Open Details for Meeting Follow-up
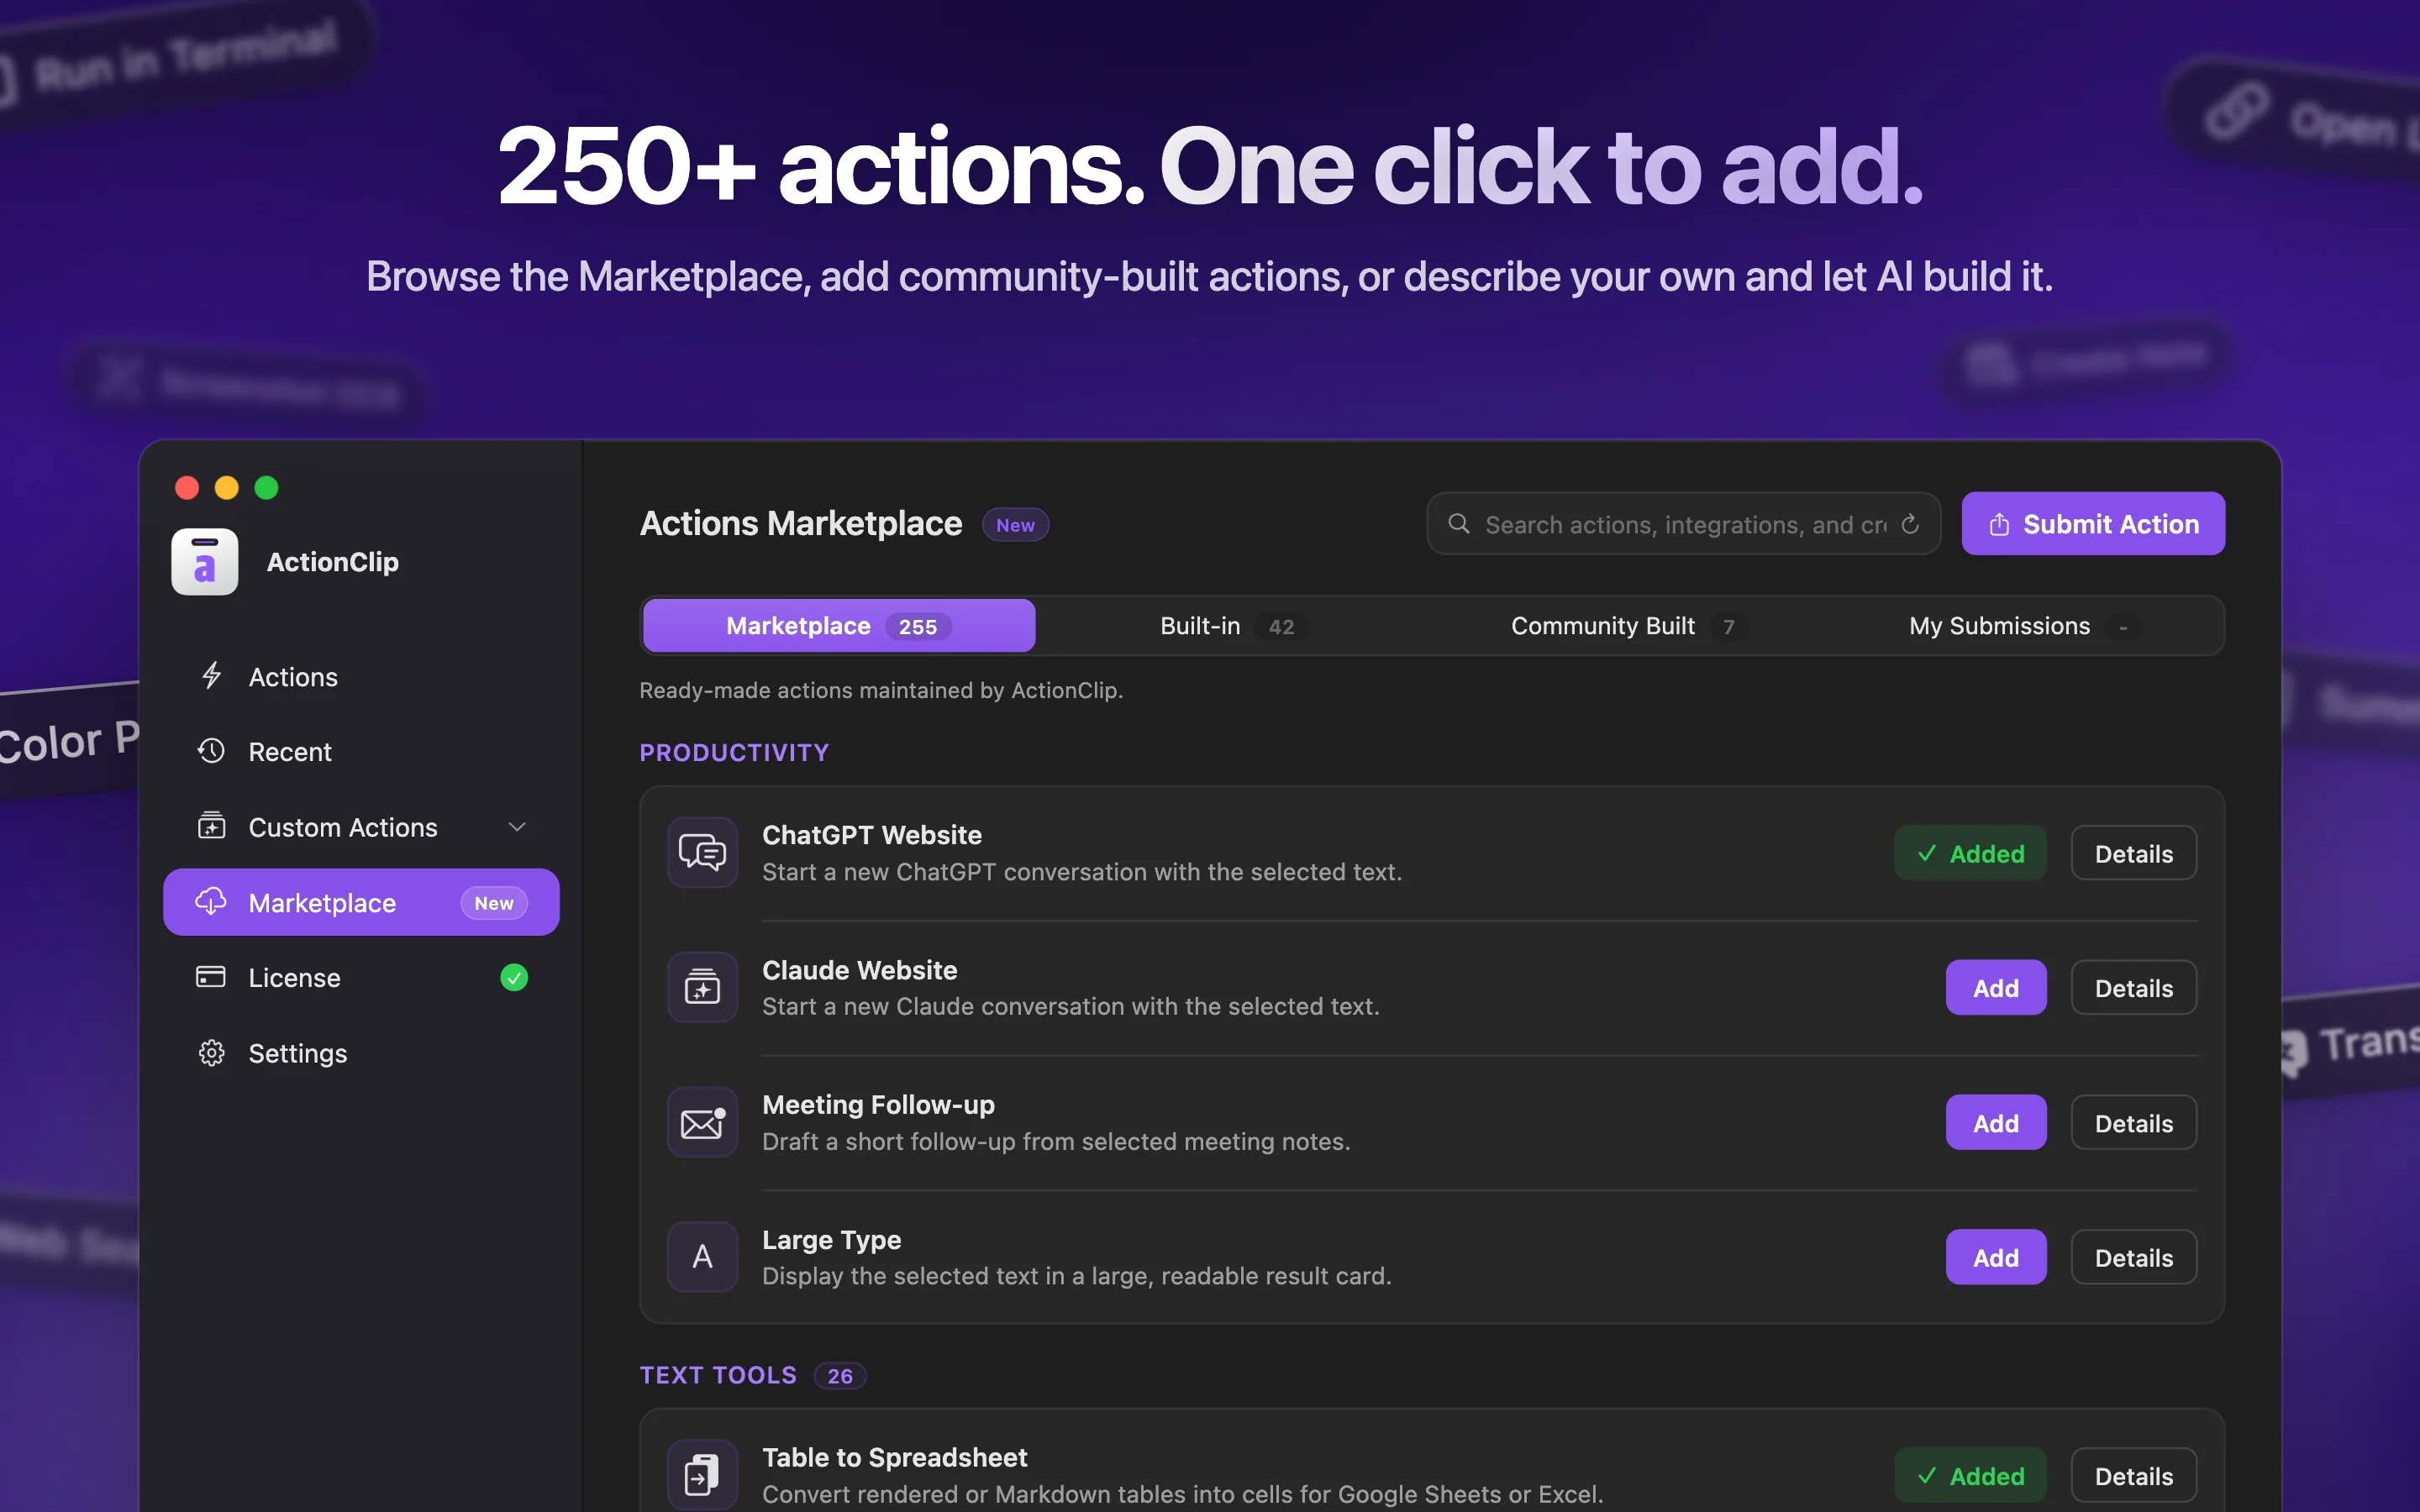This screenshot has height=1512, width=2420. click(x=2134, y=1123)
